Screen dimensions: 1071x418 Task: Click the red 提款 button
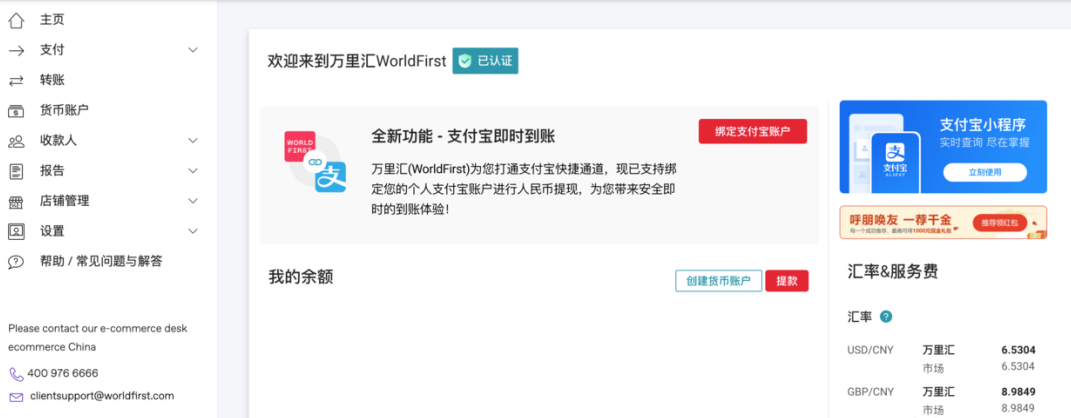tap(787, 281)
